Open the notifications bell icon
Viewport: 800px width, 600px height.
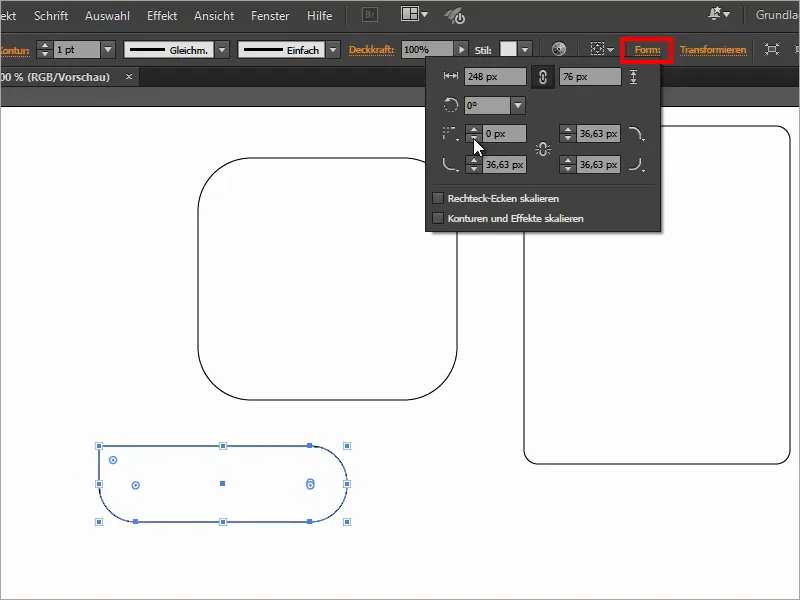[715, 15]
